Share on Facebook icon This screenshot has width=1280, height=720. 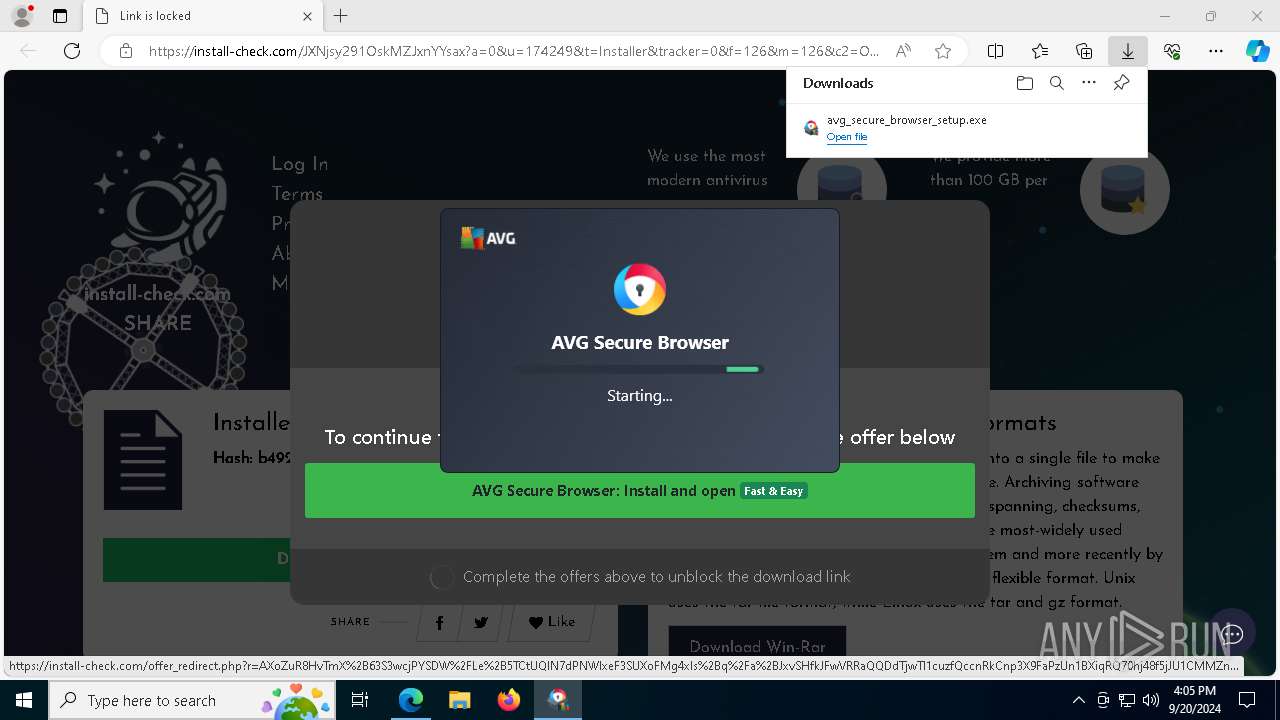pos(439,623)
